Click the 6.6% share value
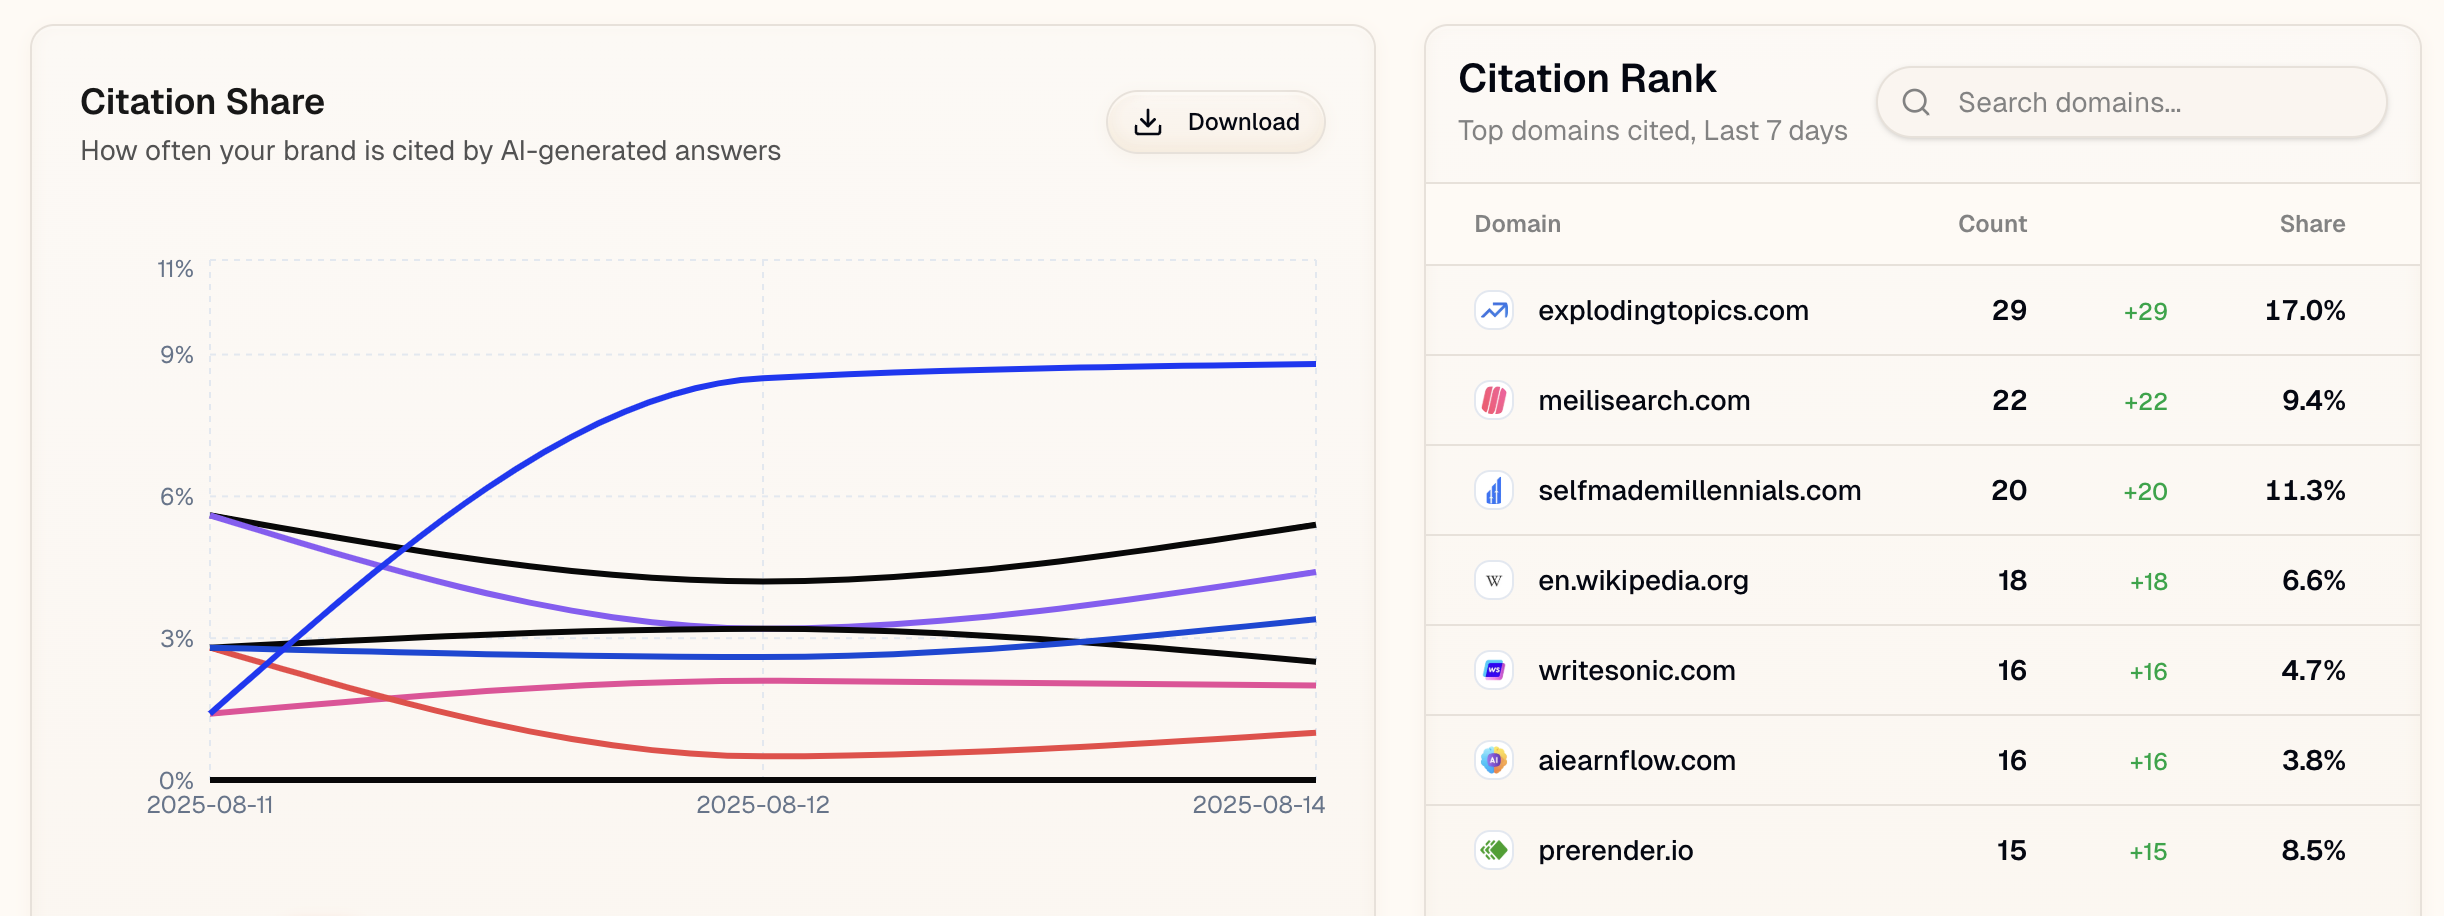The image size is (2444, 916). pos(2313,580)
